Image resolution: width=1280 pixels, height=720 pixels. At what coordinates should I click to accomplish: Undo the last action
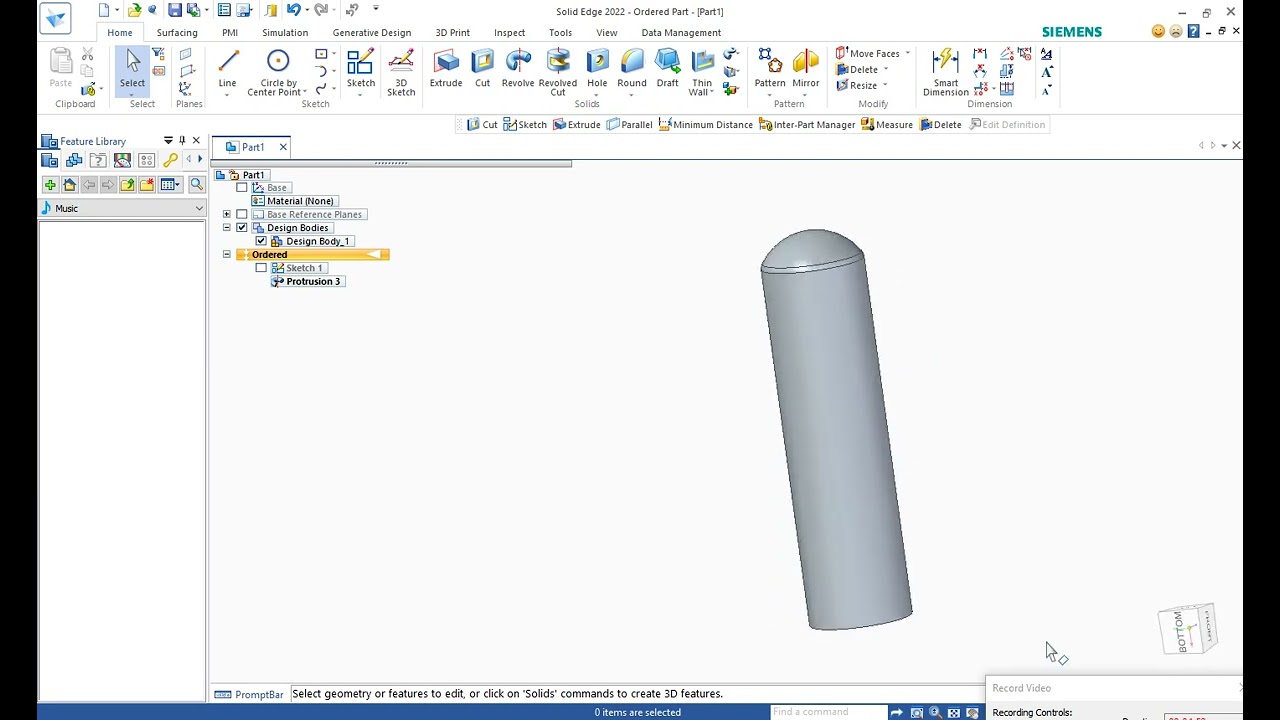[293, 11]
